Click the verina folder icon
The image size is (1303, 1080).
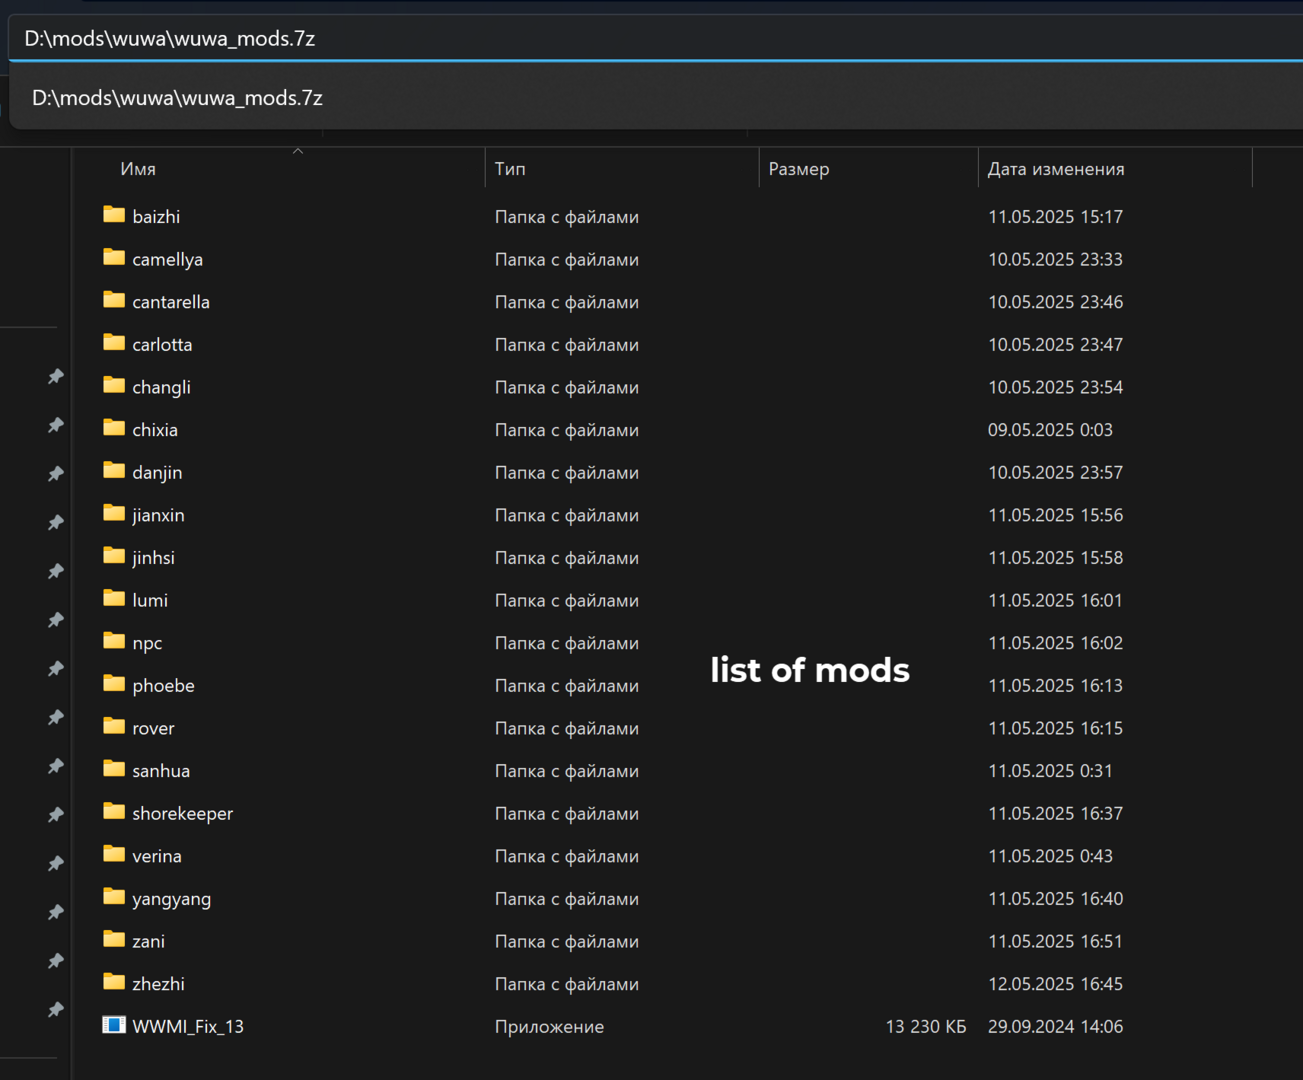coord(114,855)
